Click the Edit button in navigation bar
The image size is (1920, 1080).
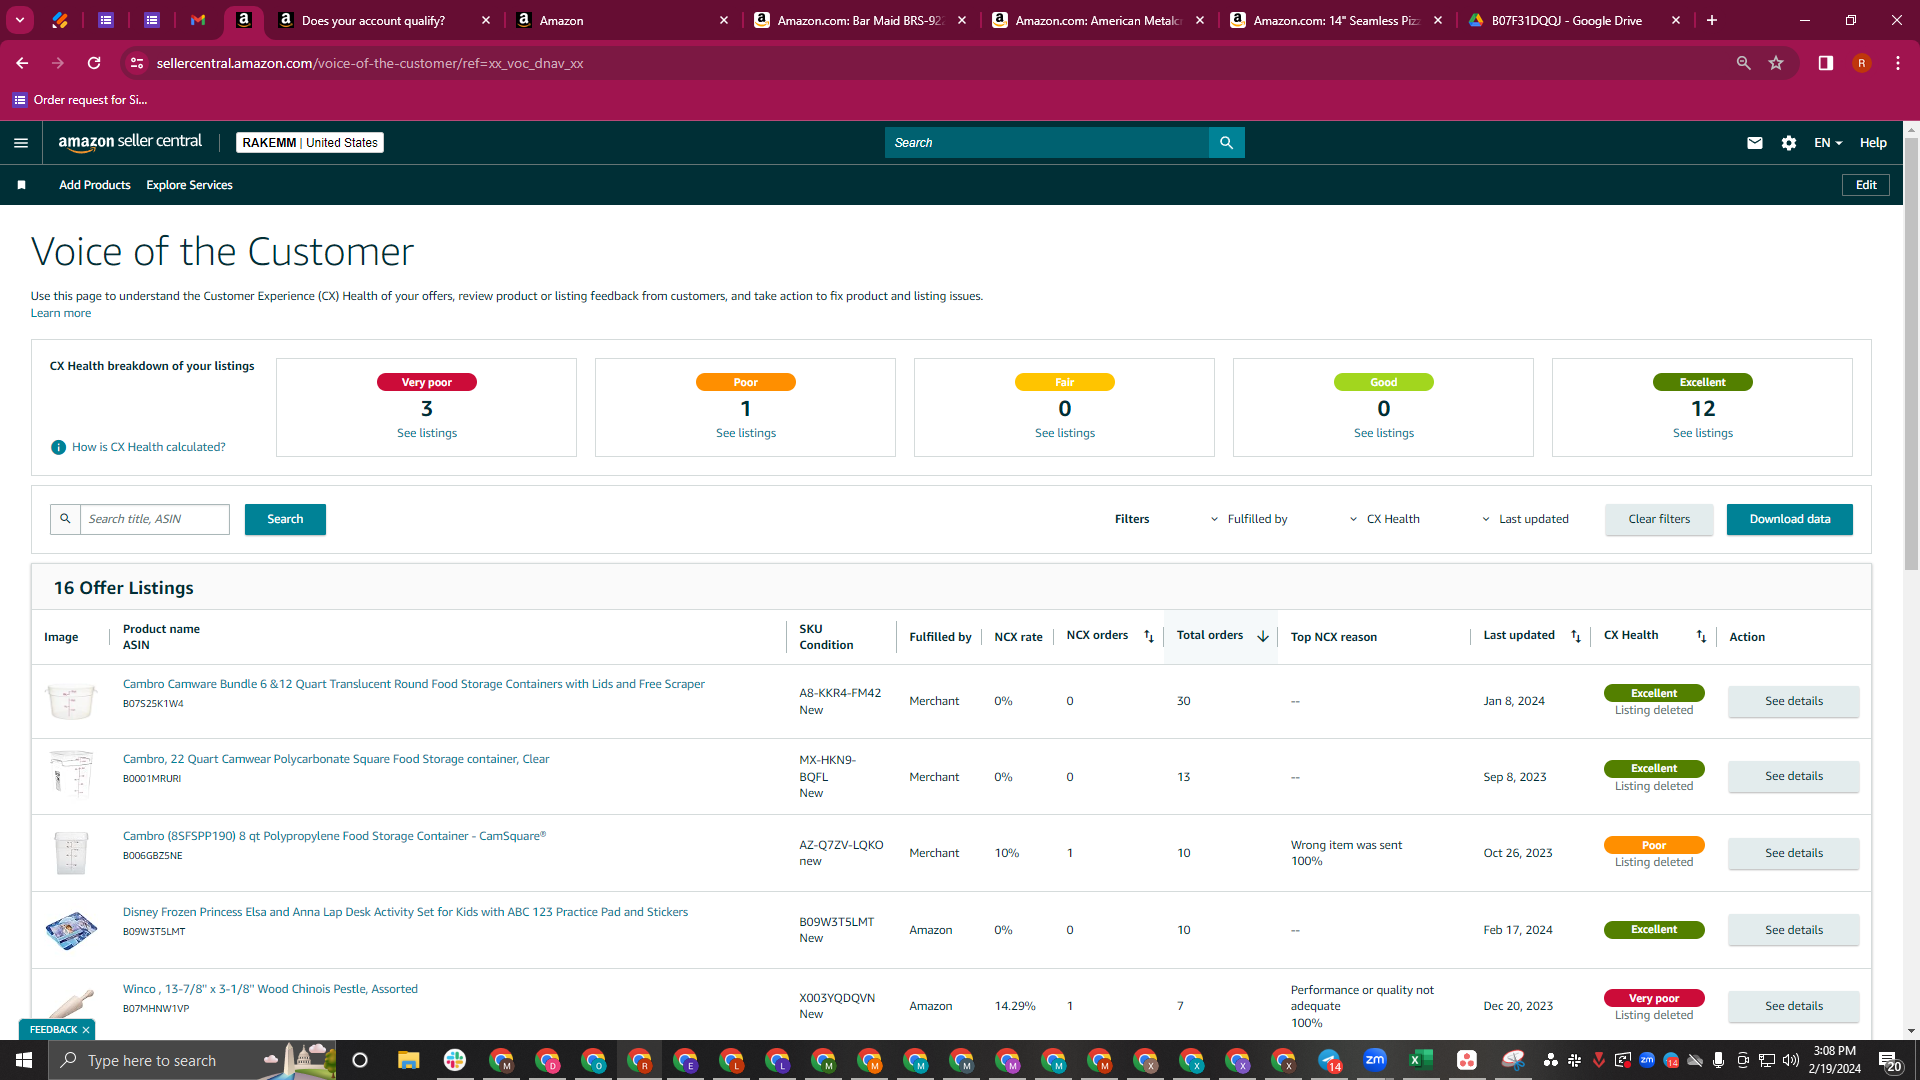point(1866,185)
